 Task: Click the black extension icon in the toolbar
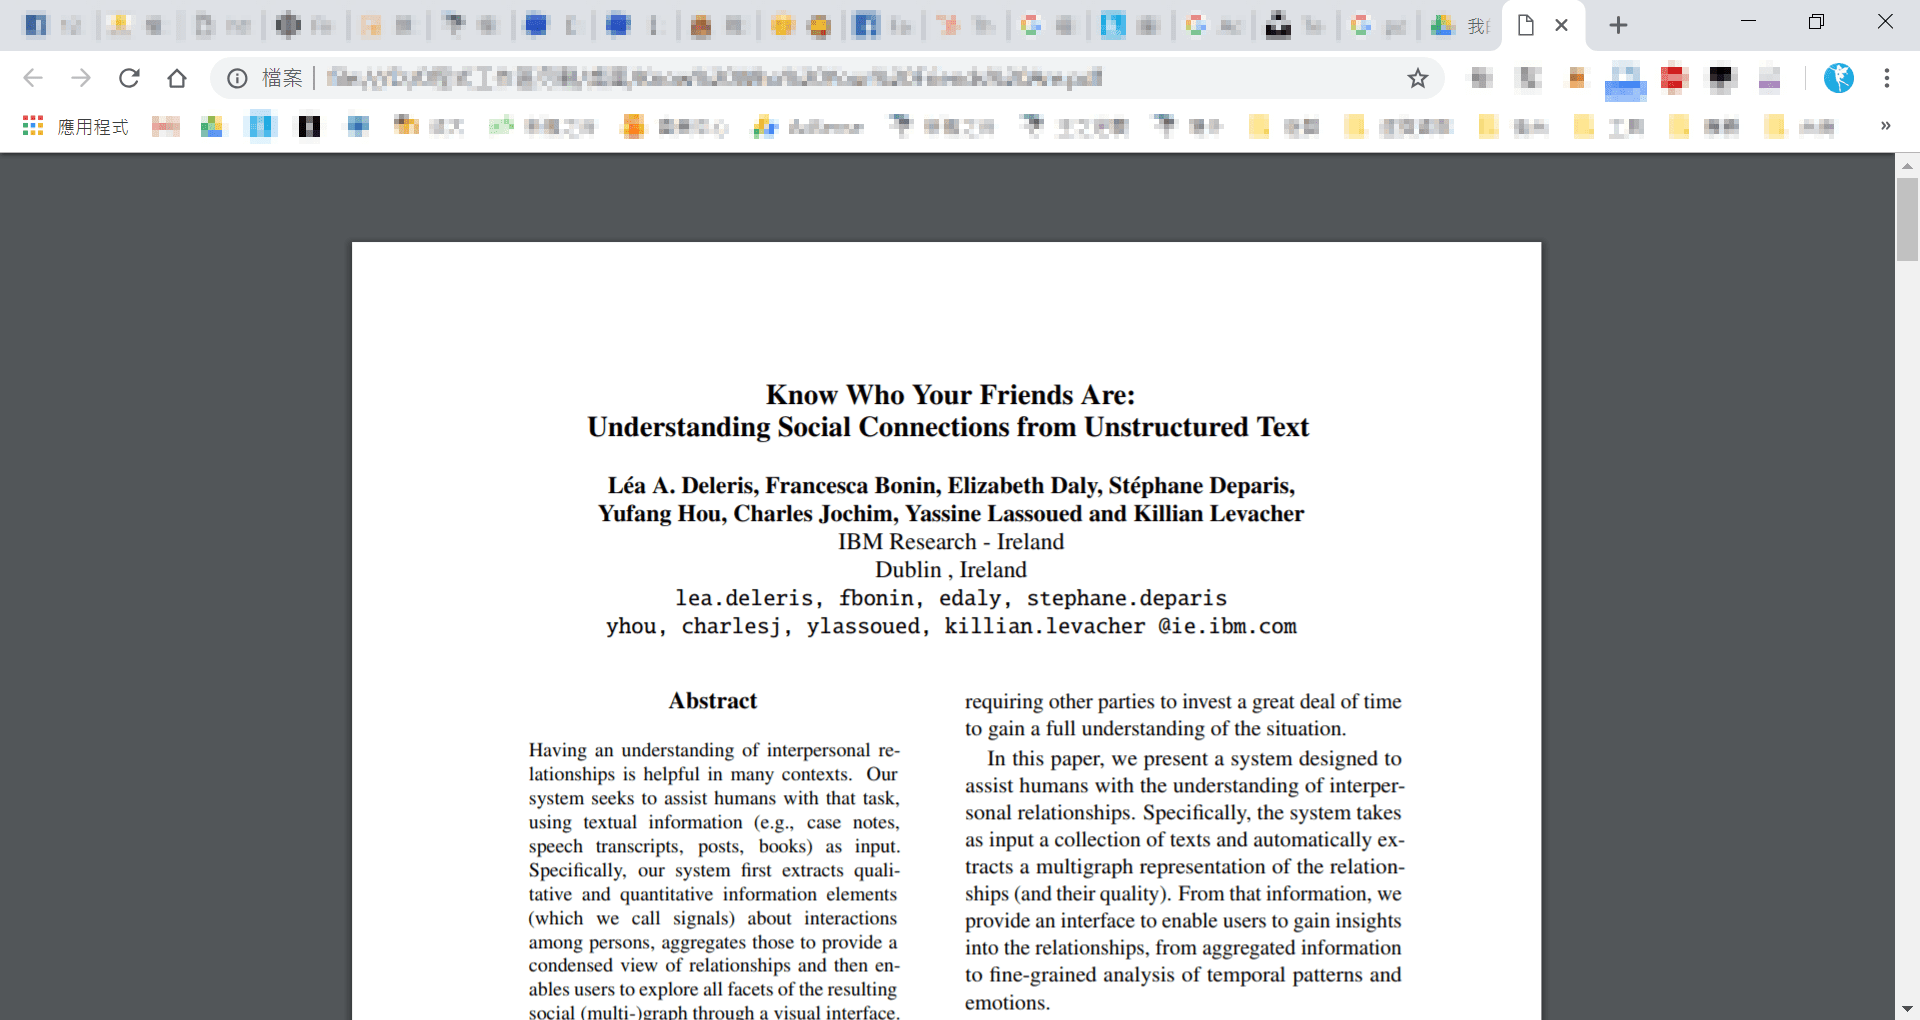coord(1722,78)
